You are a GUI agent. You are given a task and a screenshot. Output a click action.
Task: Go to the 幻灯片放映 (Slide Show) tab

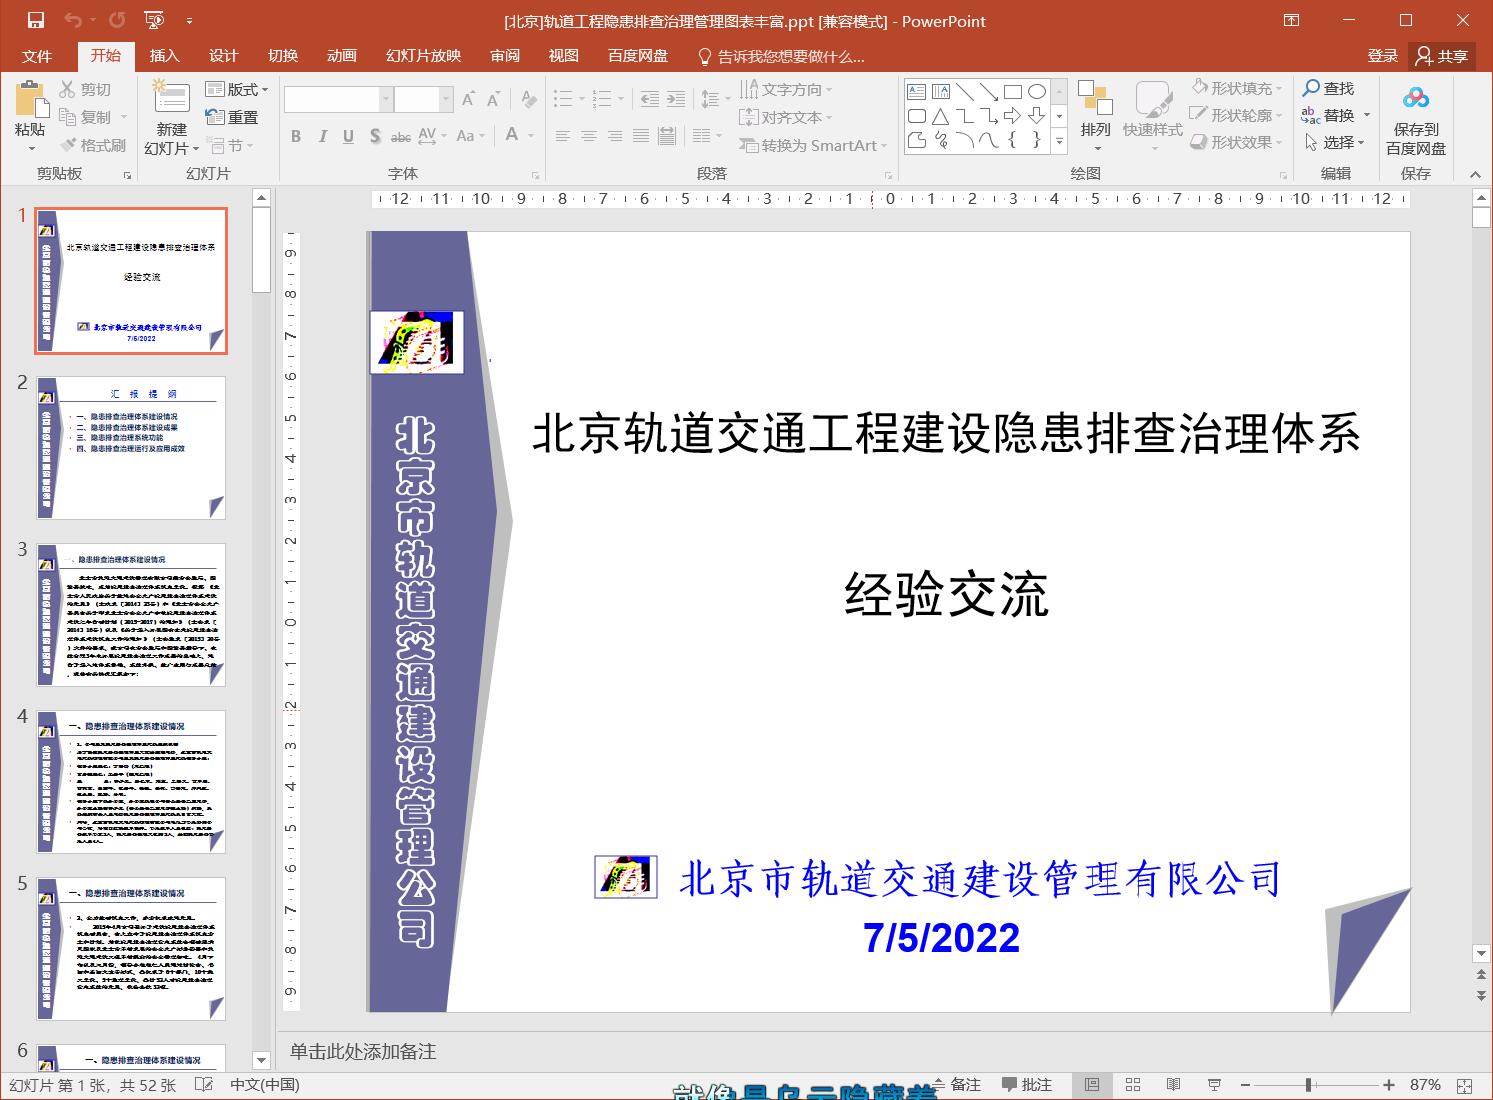tap(423, 56)
